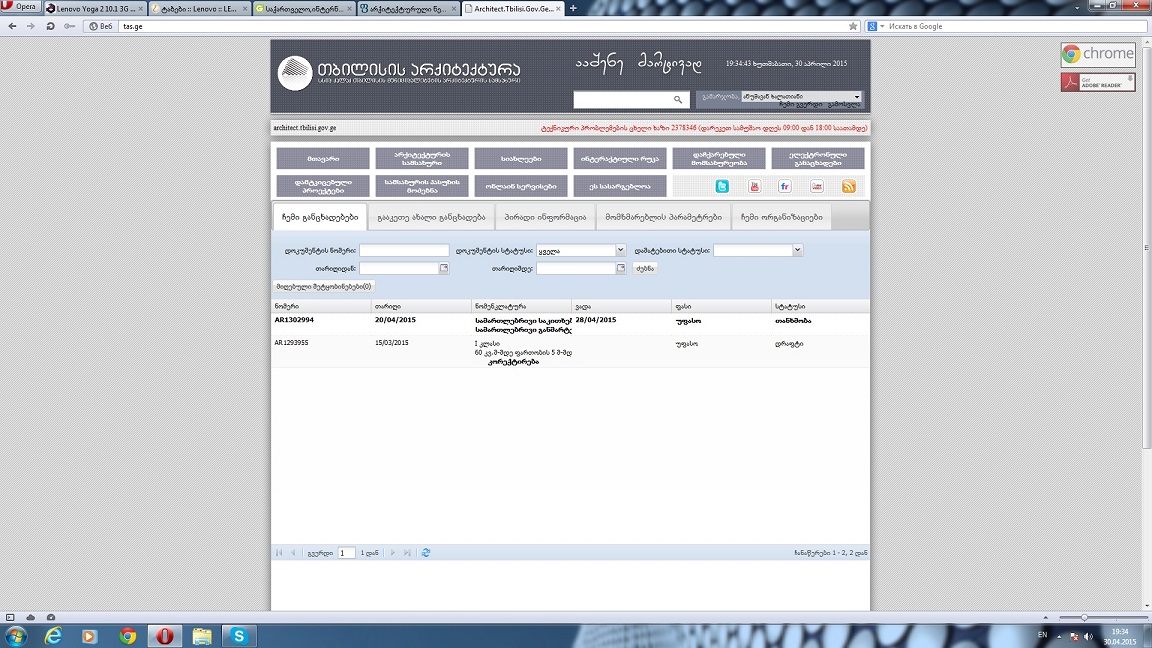This screenshot has height=648, width=1152.
Task: Launch Skype from the Windows taskbar
Action: pos(239,636)
